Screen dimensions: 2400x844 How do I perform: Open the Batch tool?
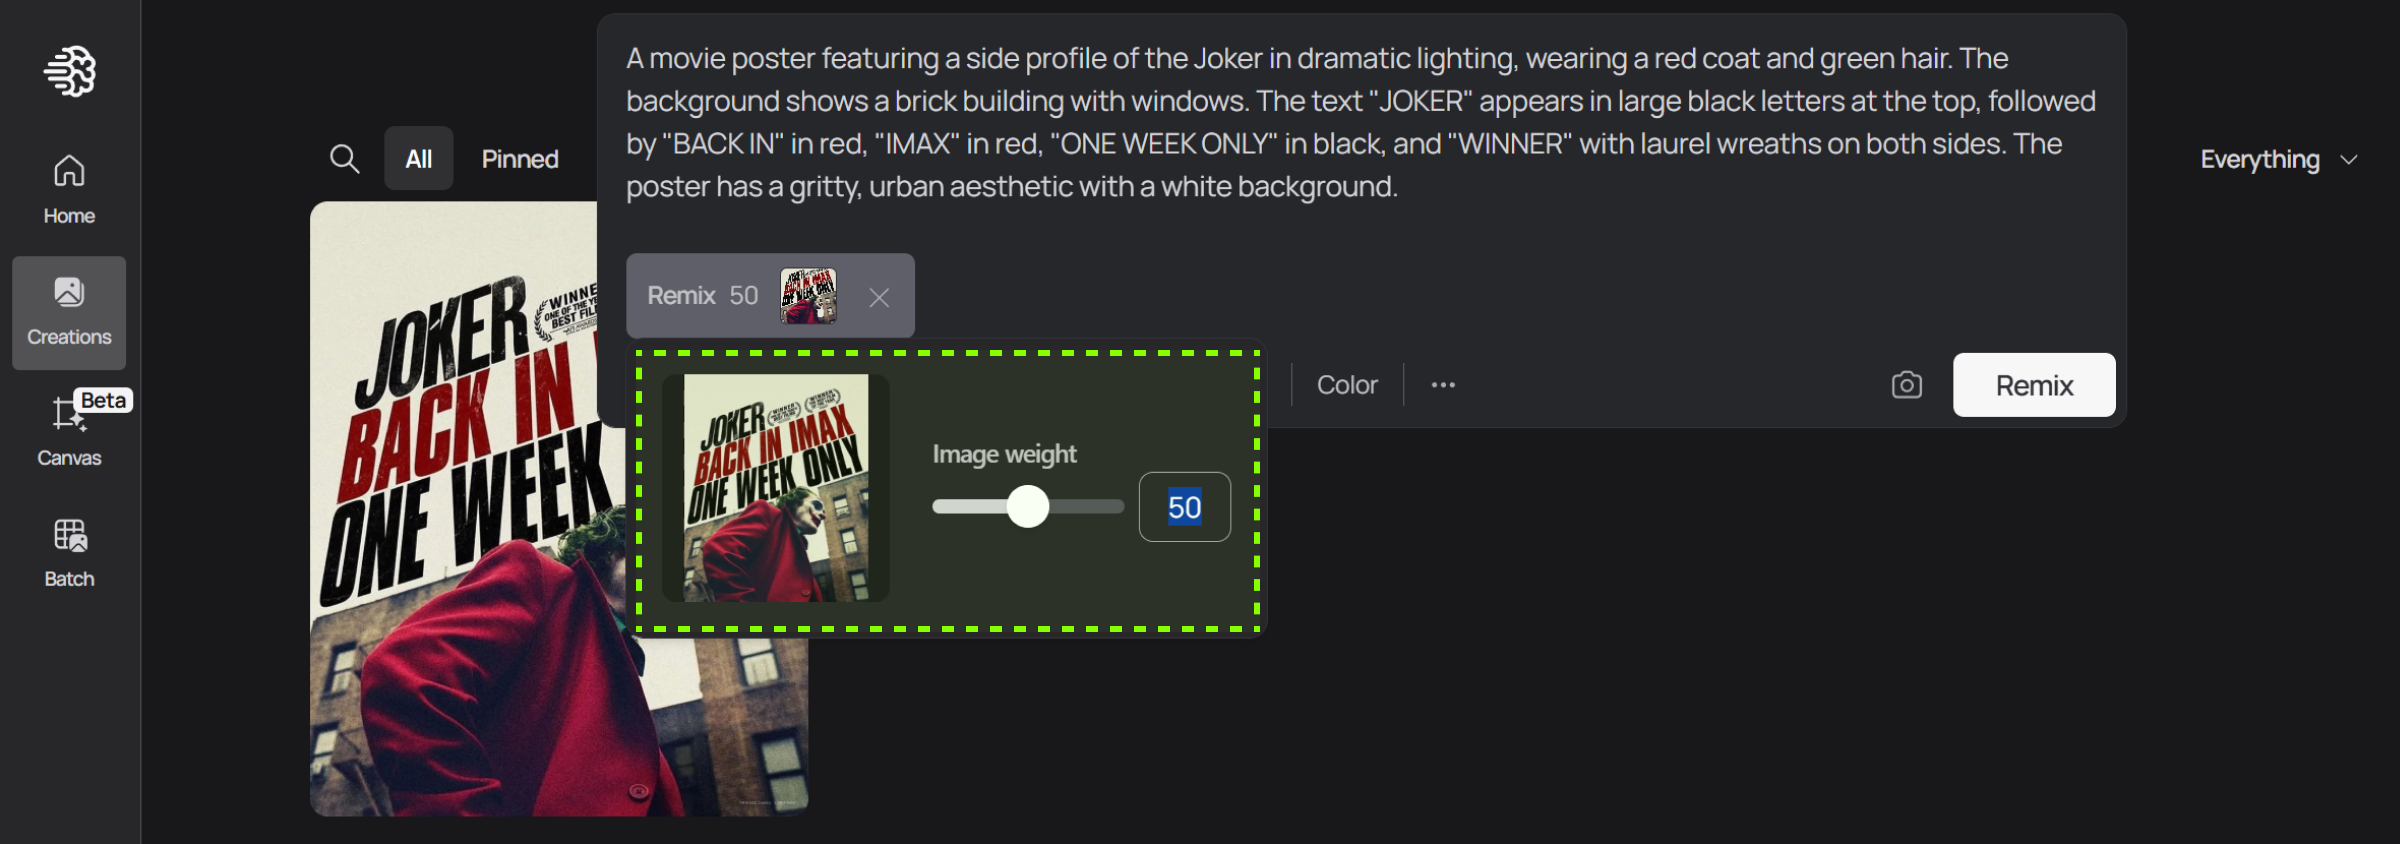tap(69, 553)
